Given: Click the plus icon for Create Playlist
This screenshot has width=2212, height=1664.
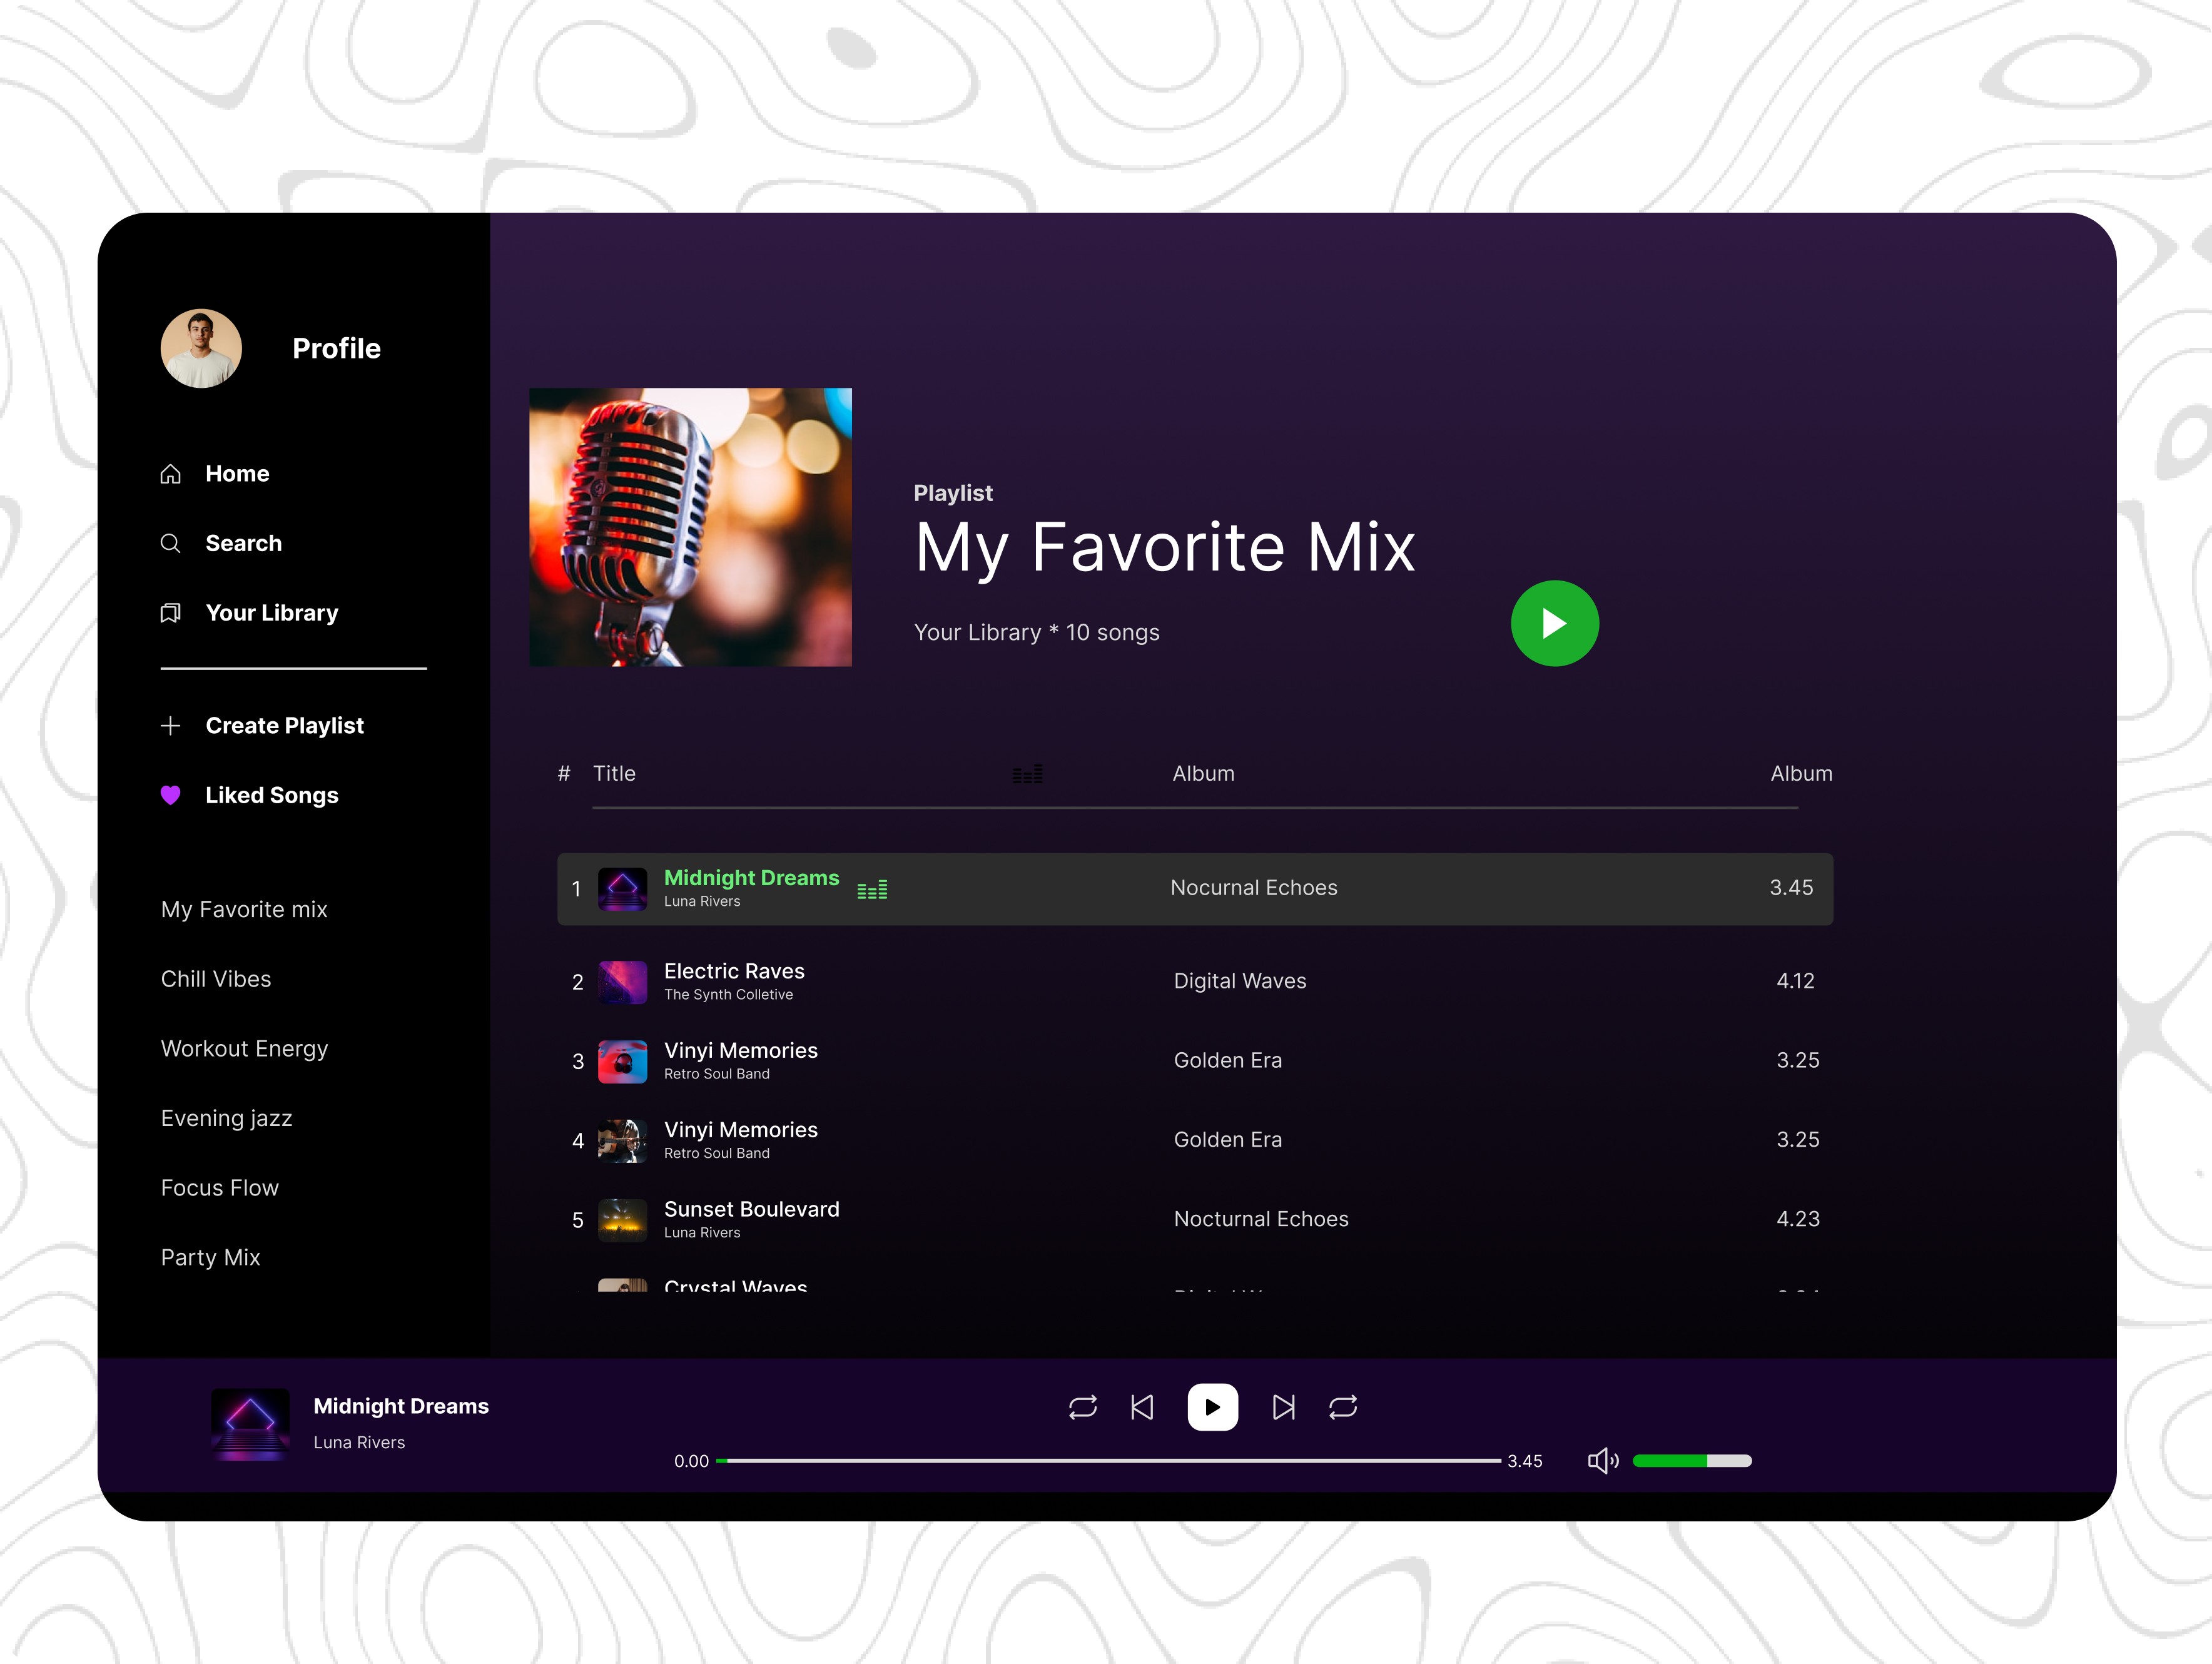Looking at the screenshot, I should (171, 726).
